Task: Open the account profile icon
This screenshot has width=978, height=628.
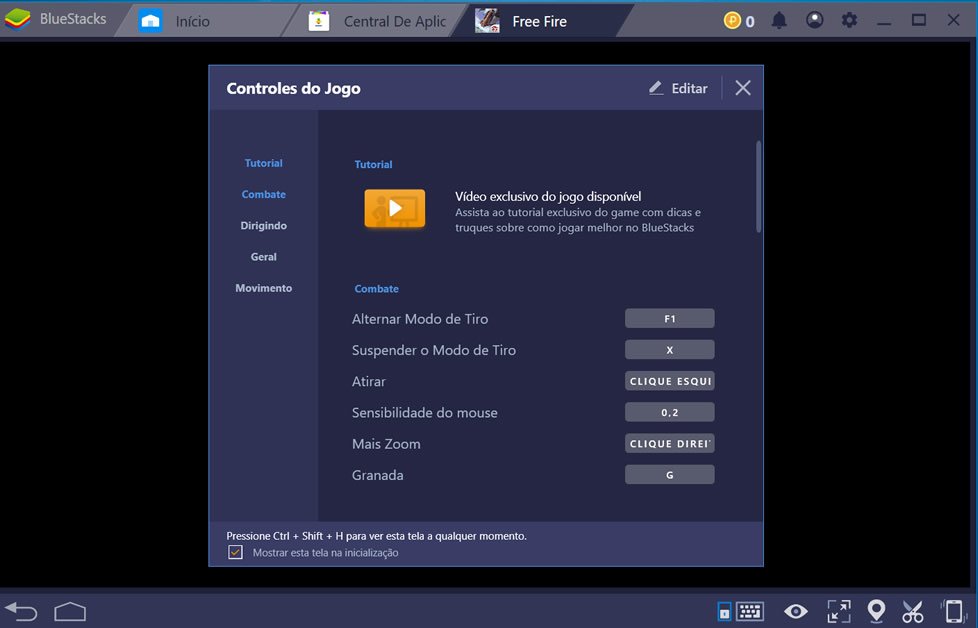Action: coord(814,20)
